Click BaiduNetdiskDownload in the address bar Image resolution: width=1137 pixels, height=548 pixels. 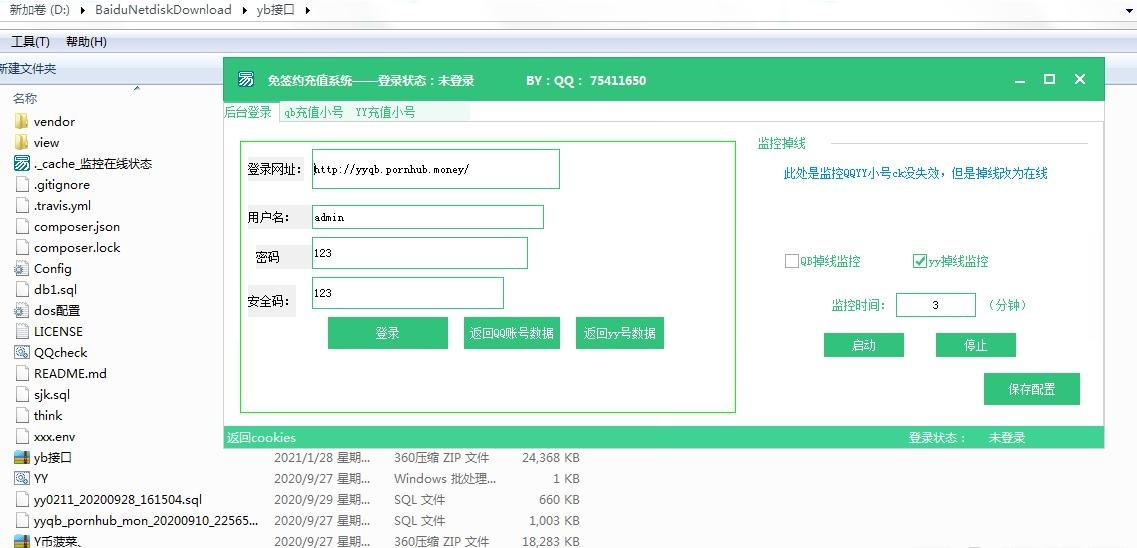point(163,10)
